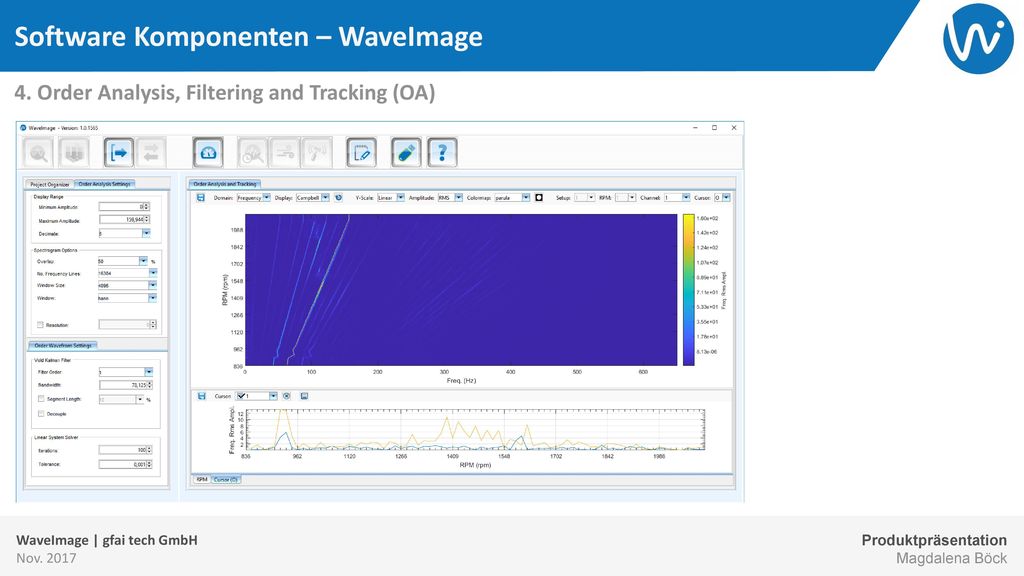Enable the Segment Length checkbox
1024x576 pixels.
(x=41, y=399)
